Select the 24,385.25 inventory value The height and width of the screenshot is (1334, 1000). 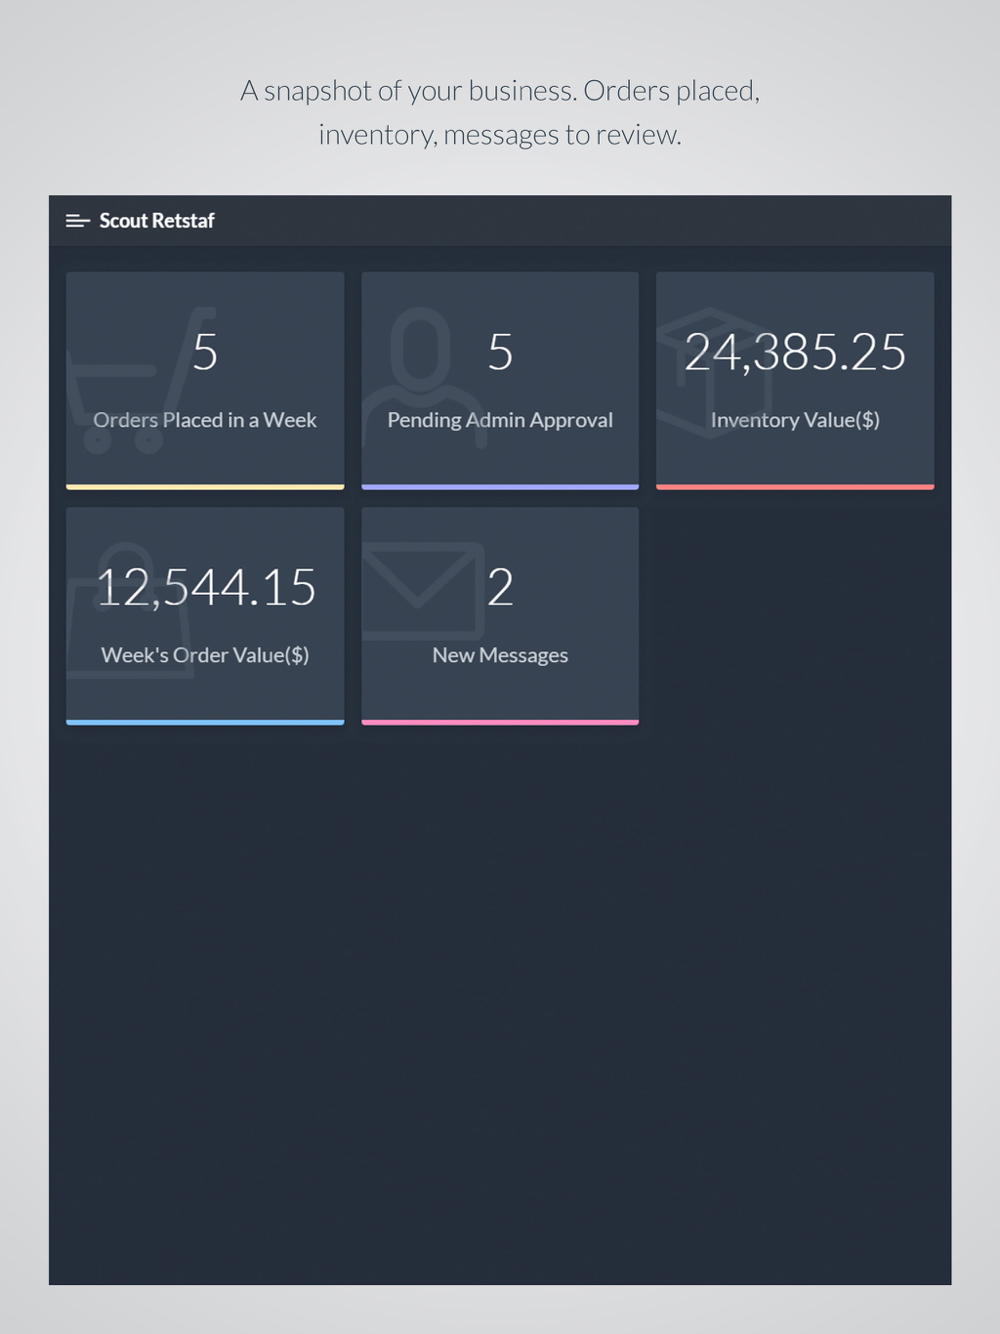(795, 352)
